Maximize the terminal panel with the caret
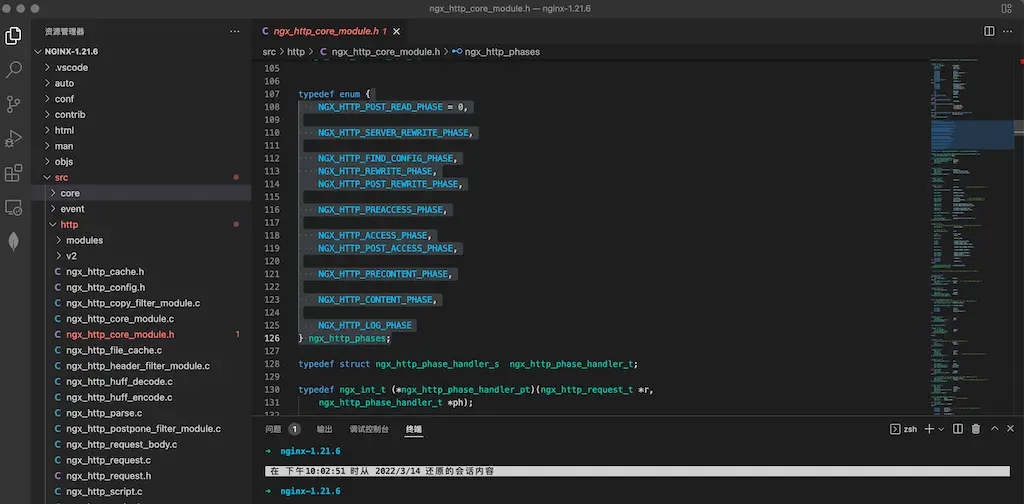The width and height of the screenshot is (1024, 504). [994, 429]
